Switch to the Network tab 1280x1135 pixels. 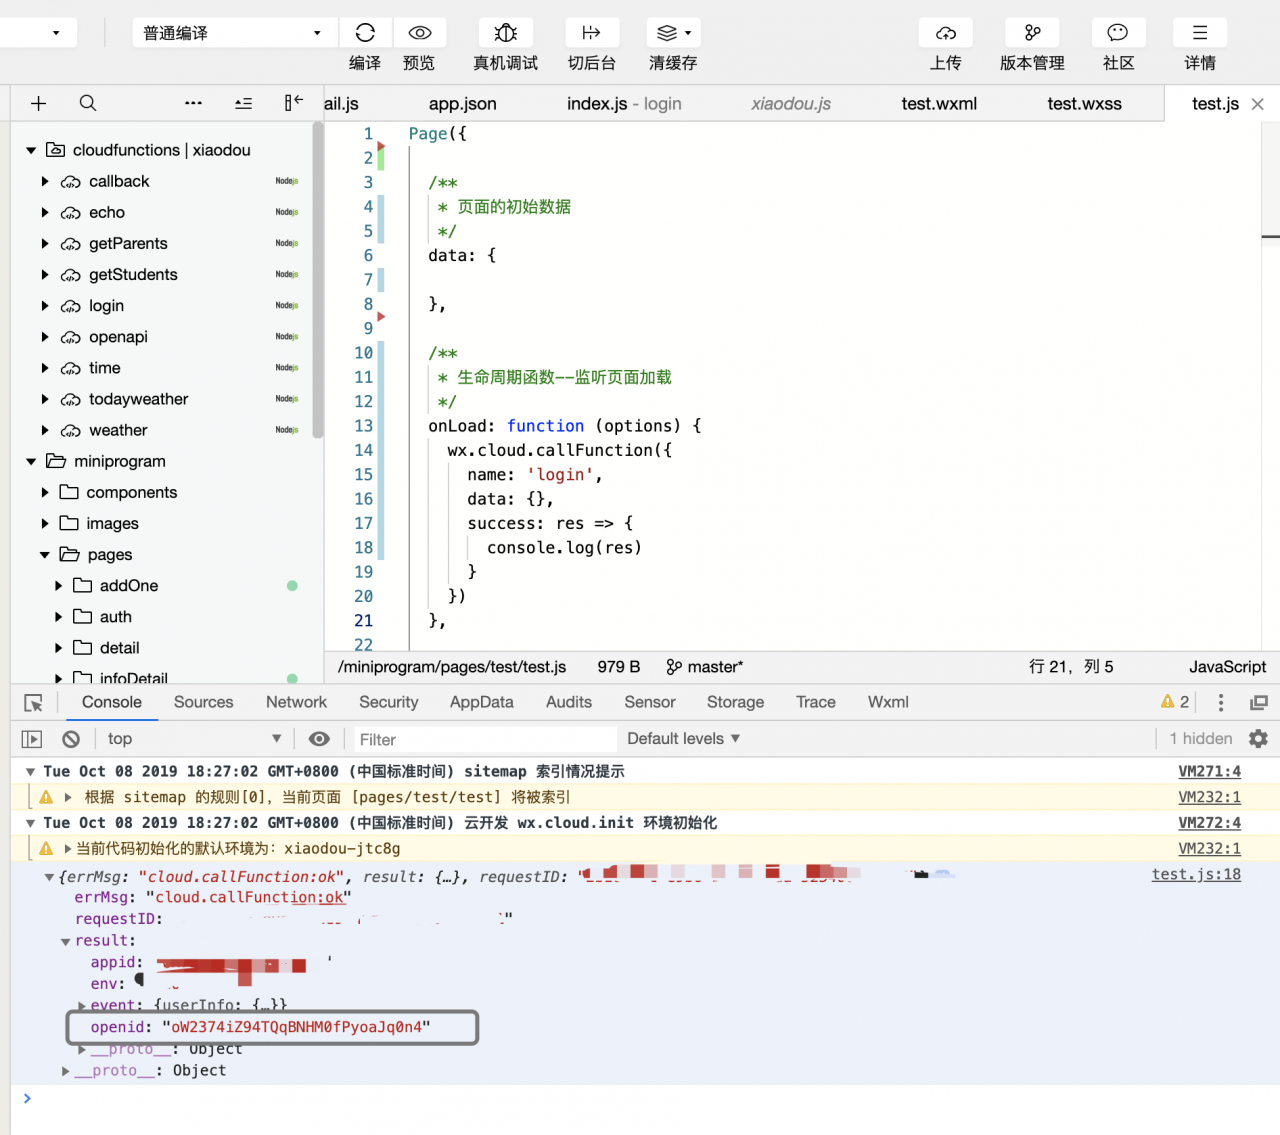point(296,702)
